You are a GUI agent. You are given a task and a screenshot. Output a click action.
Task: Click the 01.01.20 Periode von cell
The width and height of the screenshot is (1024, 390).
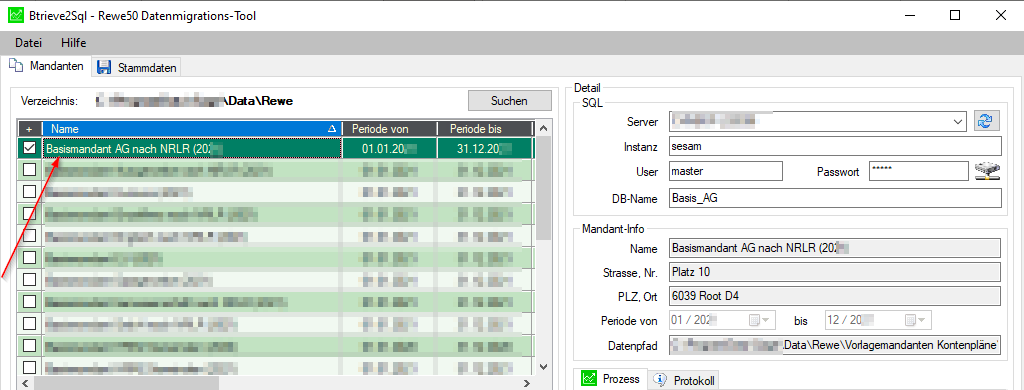(x=389, y=148)
